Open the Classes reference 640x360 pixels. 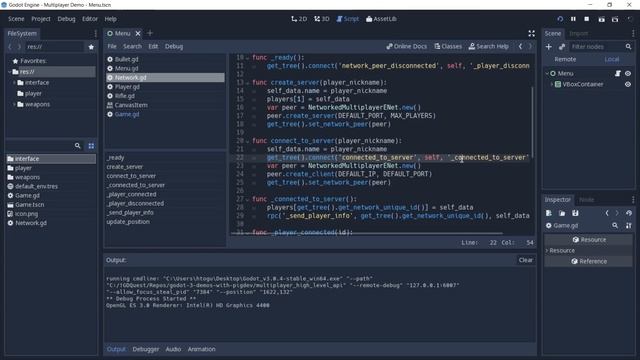448,47
